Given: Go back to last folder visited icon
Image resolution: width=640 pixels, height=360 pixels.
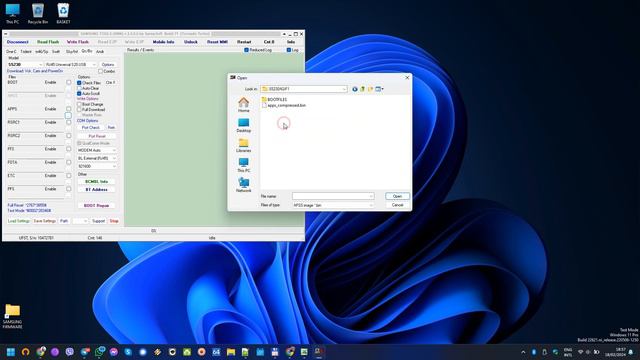Looking at the screenshot, I should [355, 89].
